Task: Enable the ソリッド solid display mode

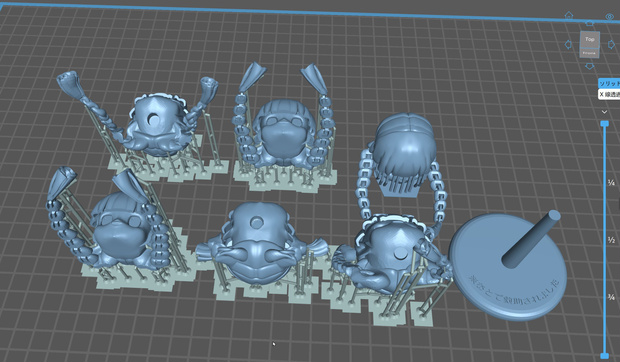Action: pyautogui.click(x=609, y=83)
